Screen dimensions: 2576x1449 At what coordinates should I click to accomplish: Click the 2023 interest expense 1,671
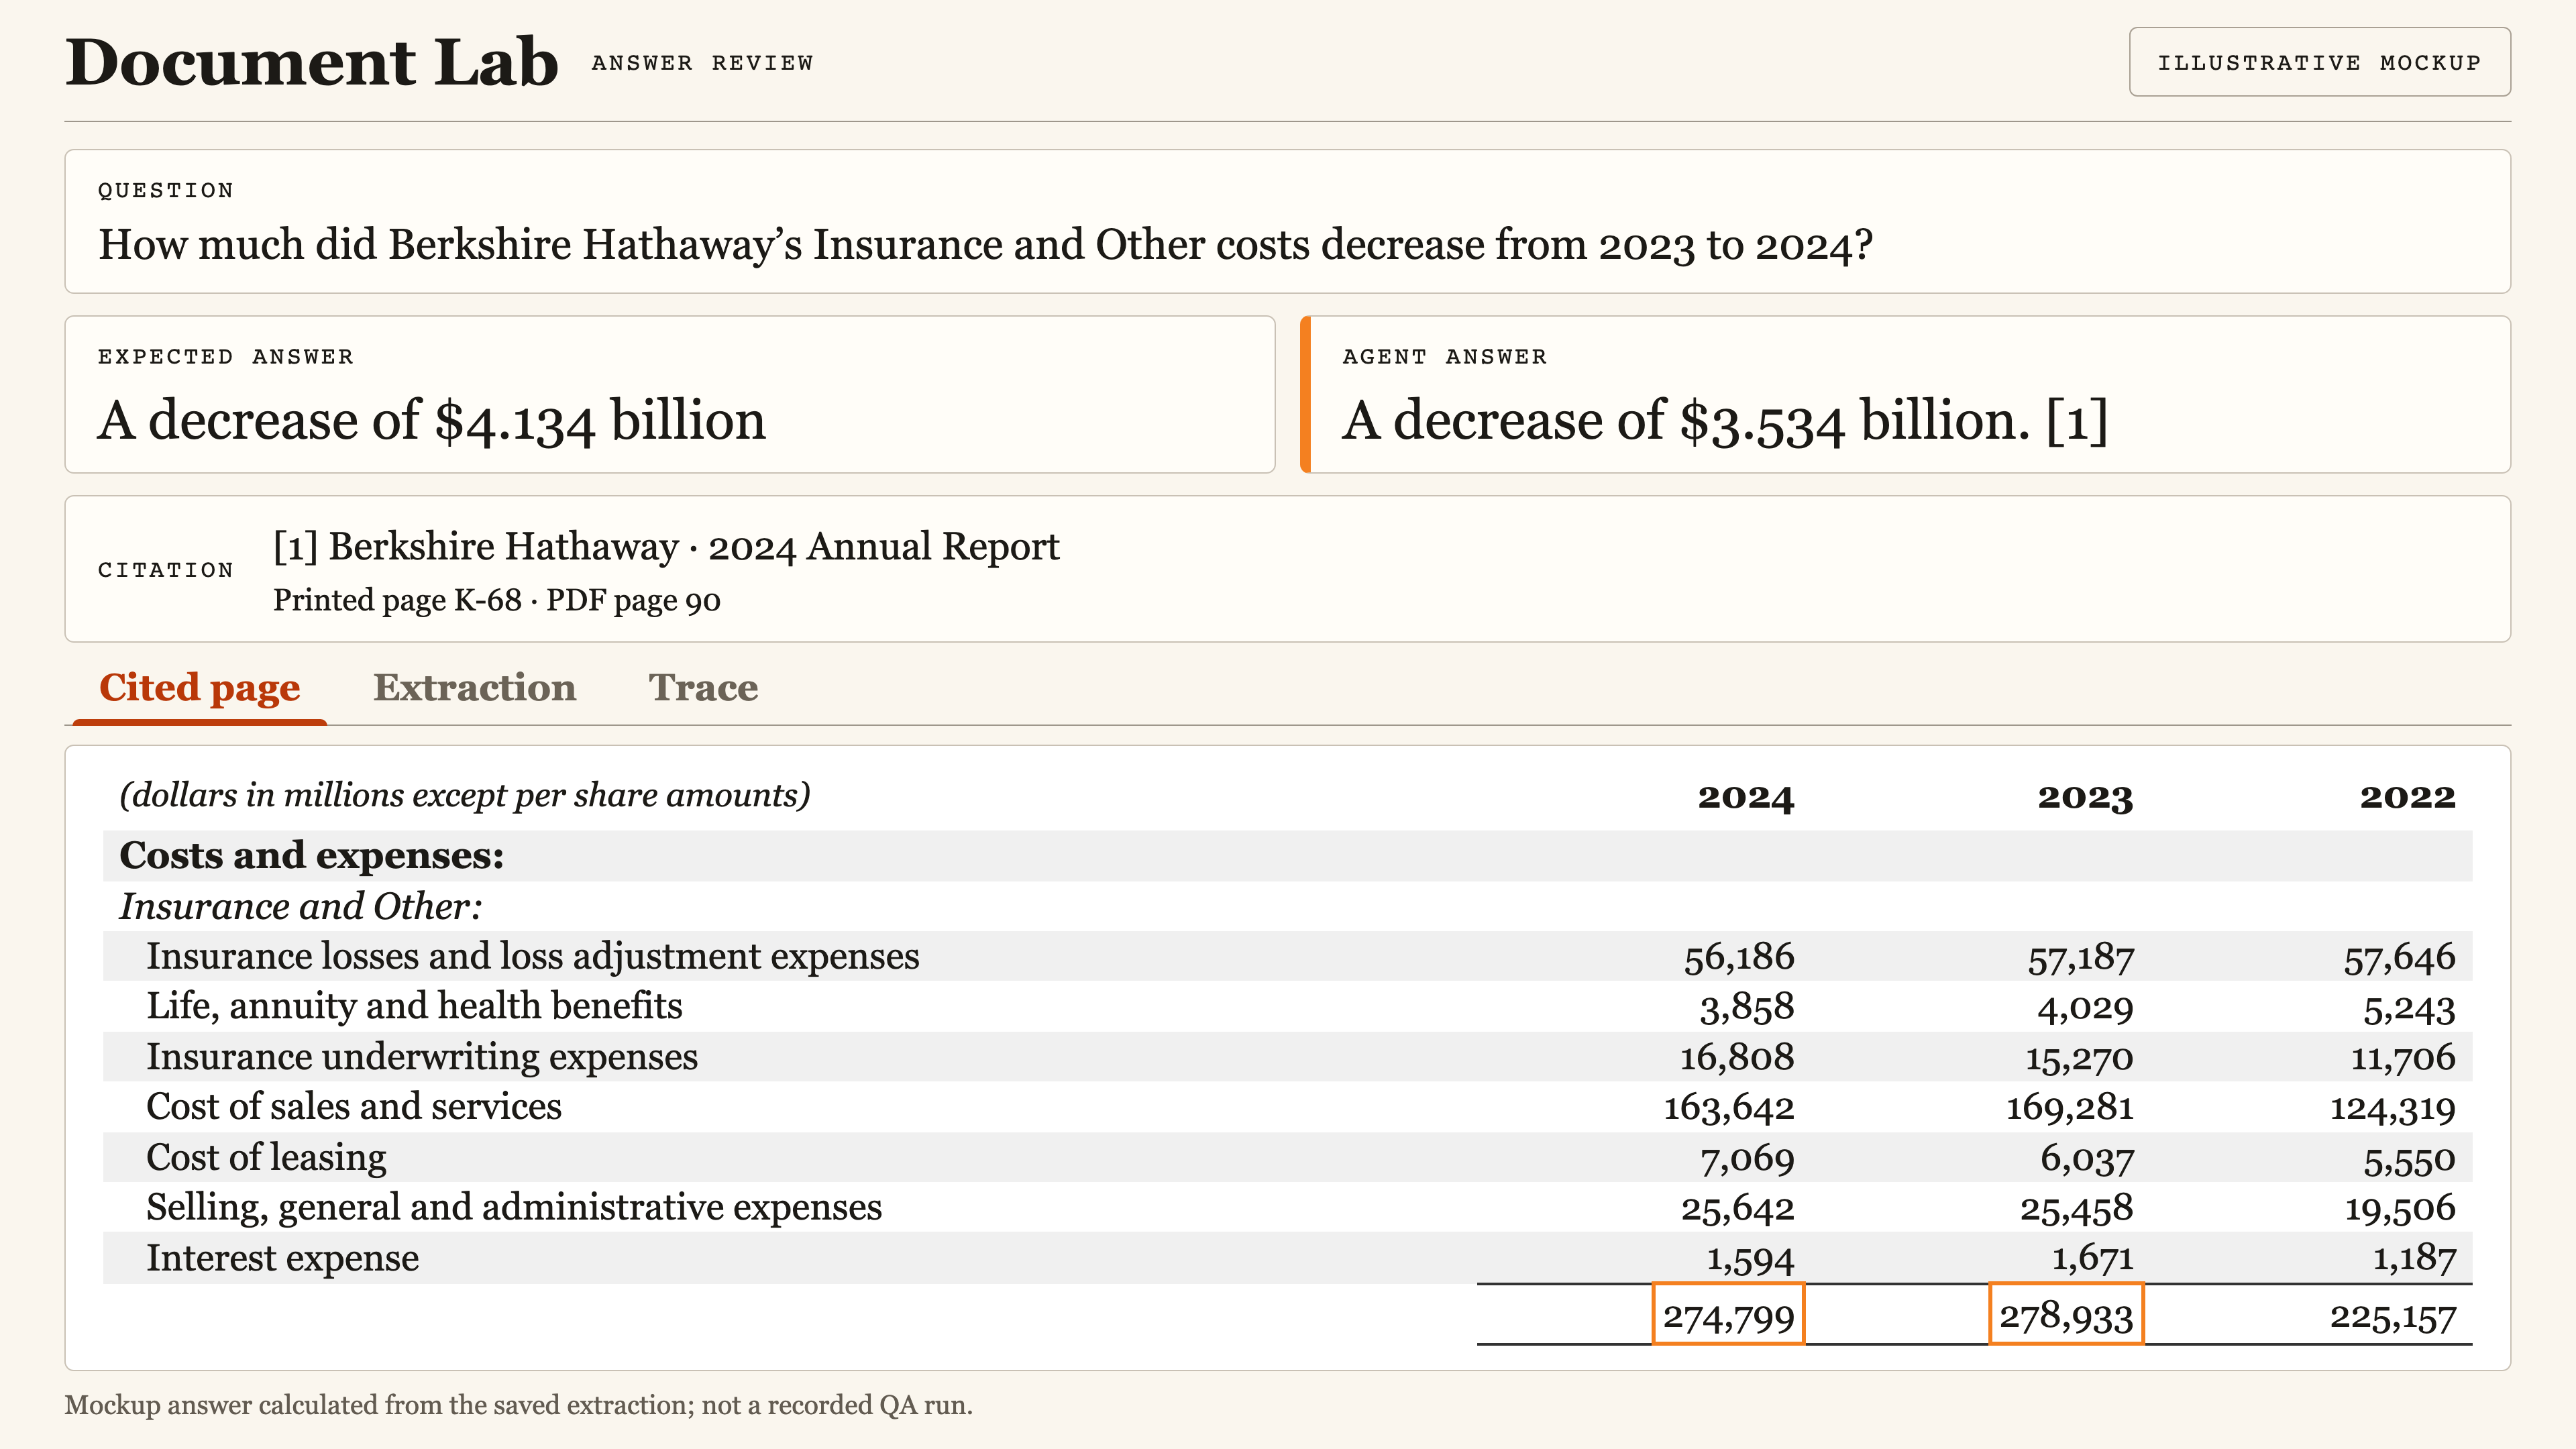click(2093, 1259)
